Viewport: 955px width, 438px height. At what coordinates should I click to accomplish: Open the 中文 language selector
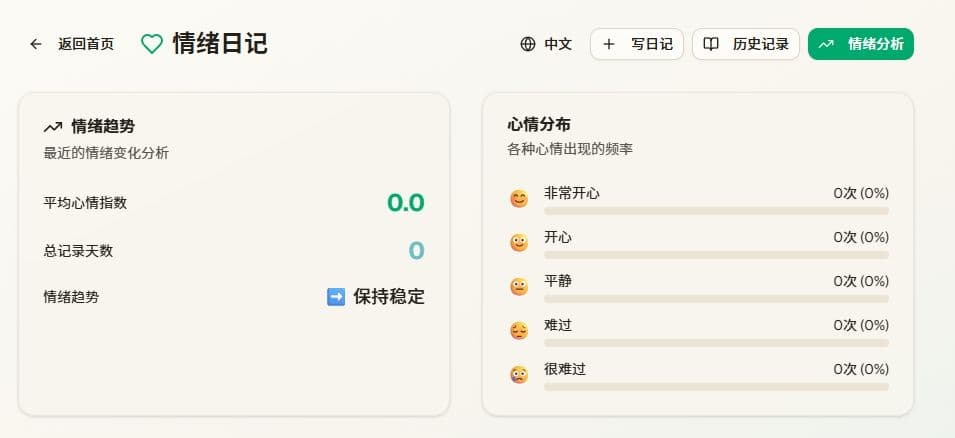547,44
